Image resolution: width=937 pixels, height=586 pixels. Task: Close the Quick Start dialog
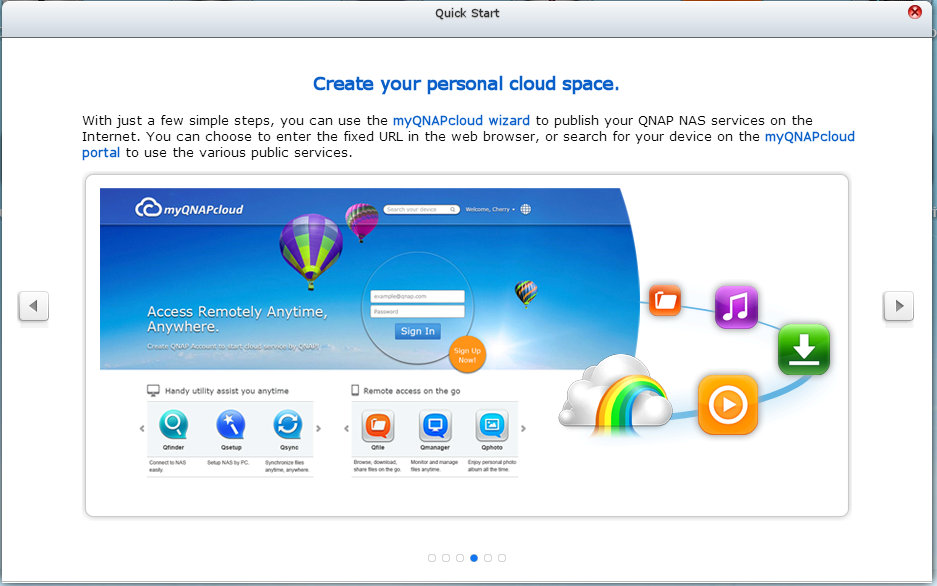914,12
